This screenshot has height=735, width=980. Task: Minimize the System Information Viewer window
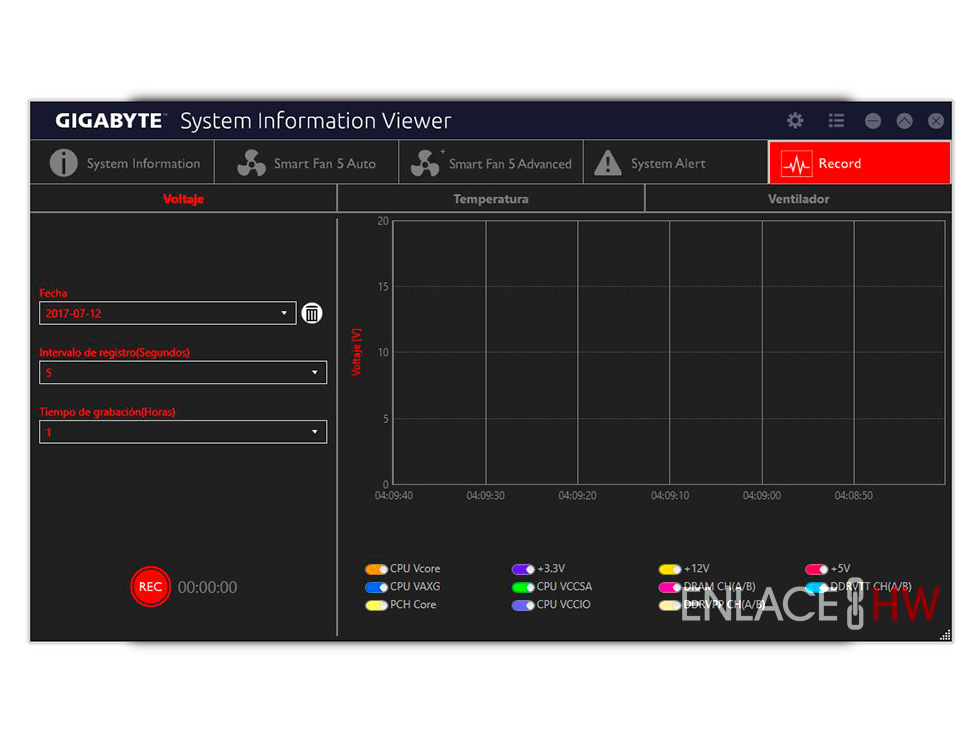coord(872,121)
